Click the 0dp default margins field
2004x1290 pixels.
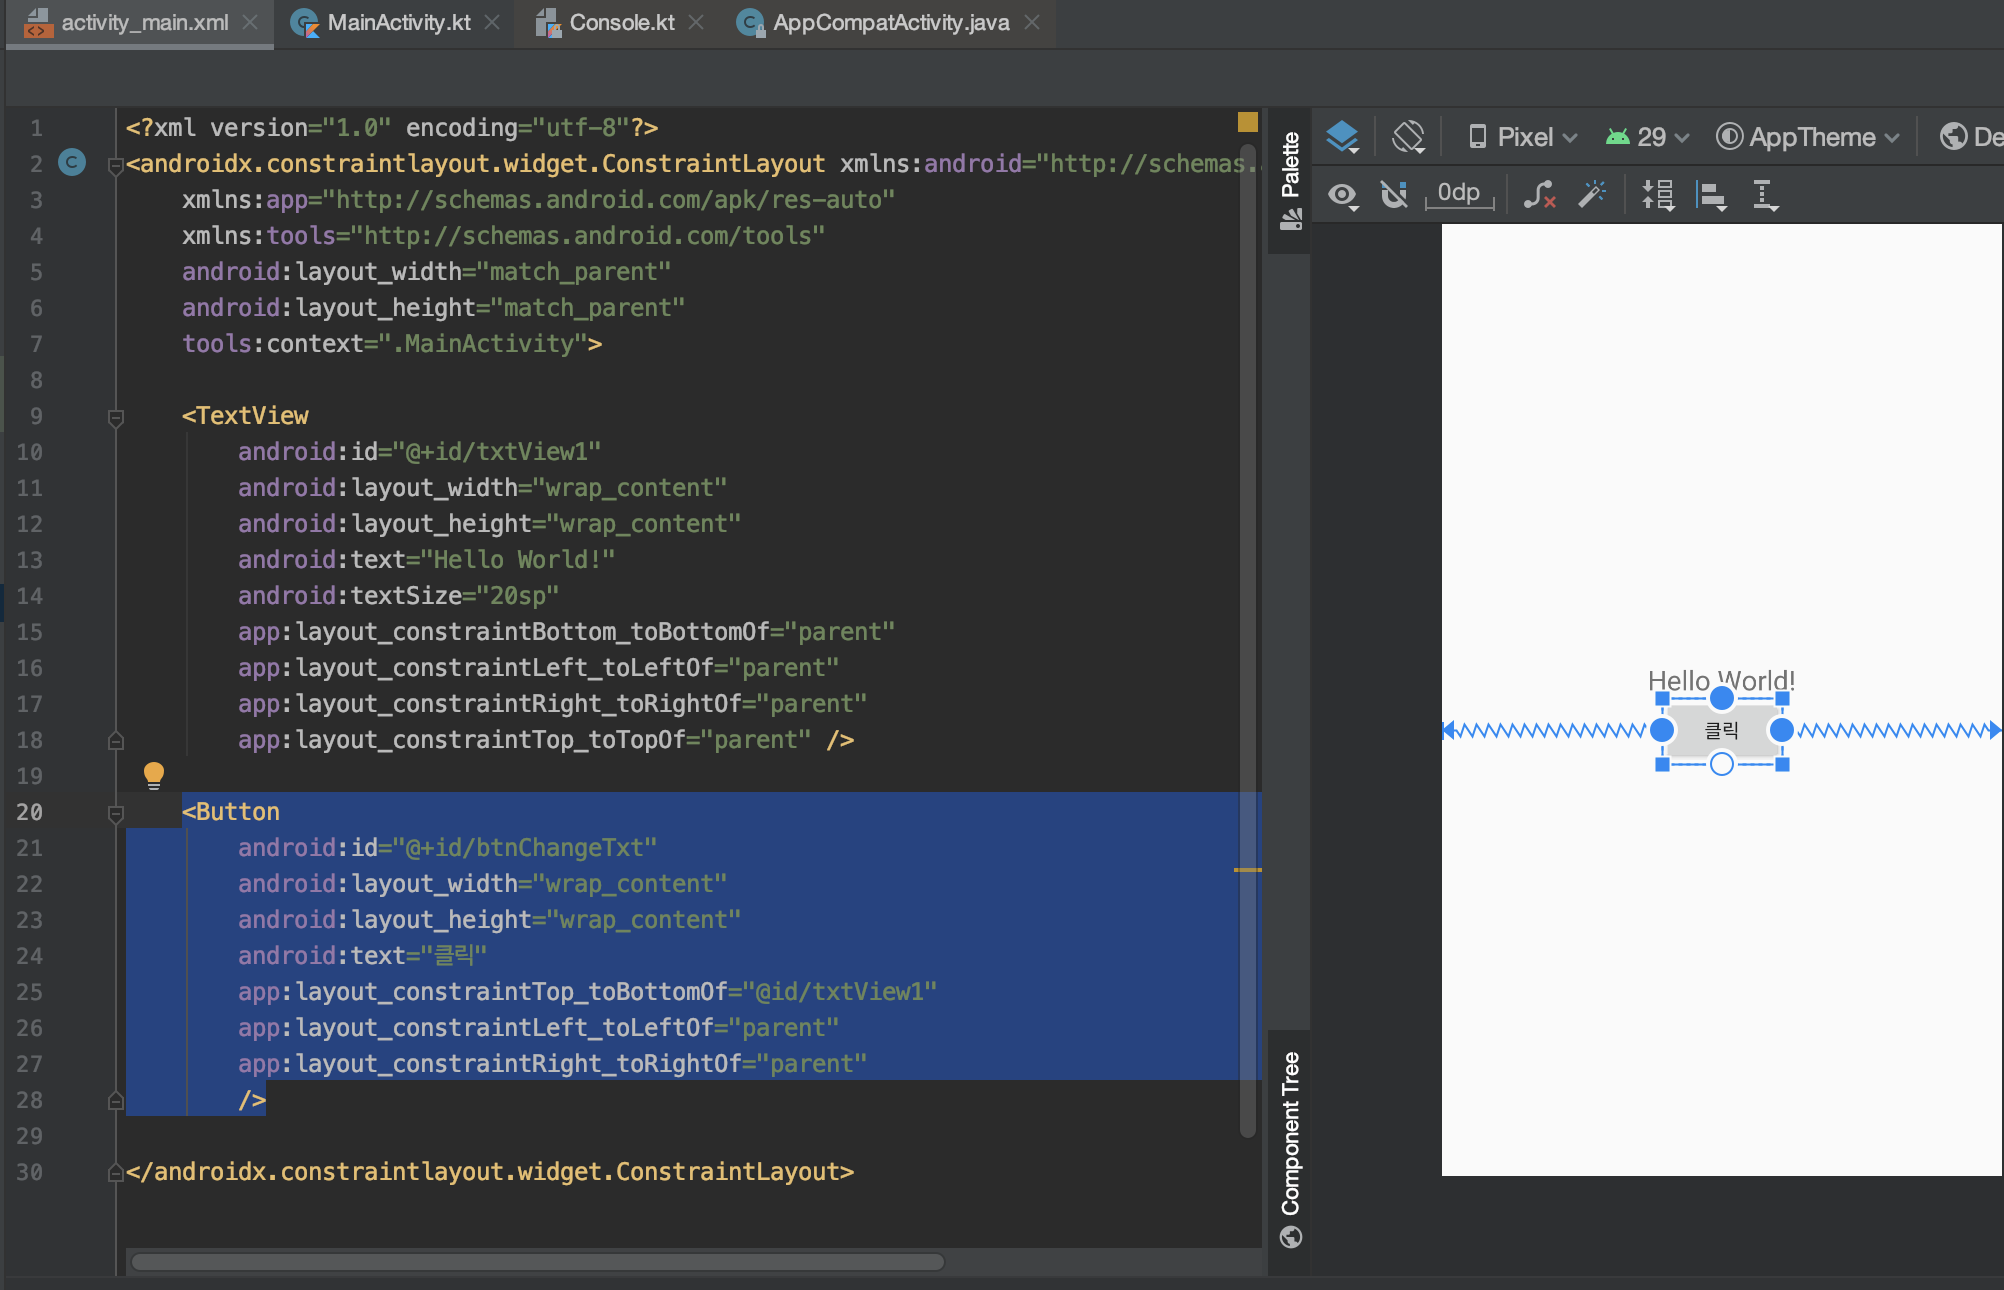click(x=1459, y=192)
